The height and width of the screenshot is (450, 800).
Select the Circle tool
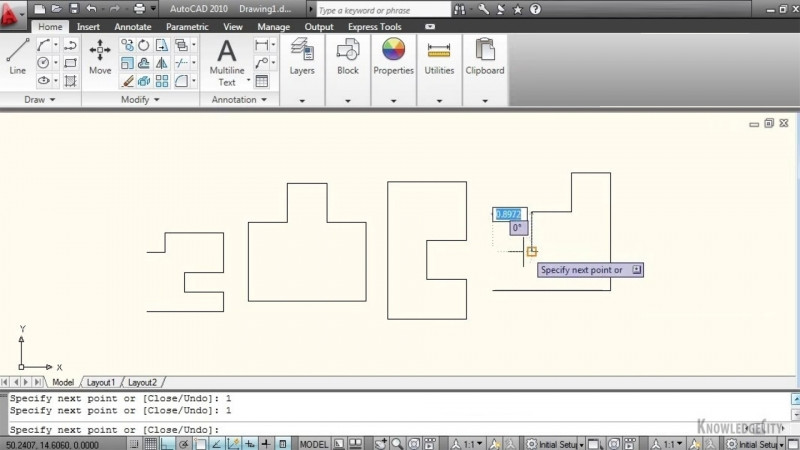(x=43, y=63)
